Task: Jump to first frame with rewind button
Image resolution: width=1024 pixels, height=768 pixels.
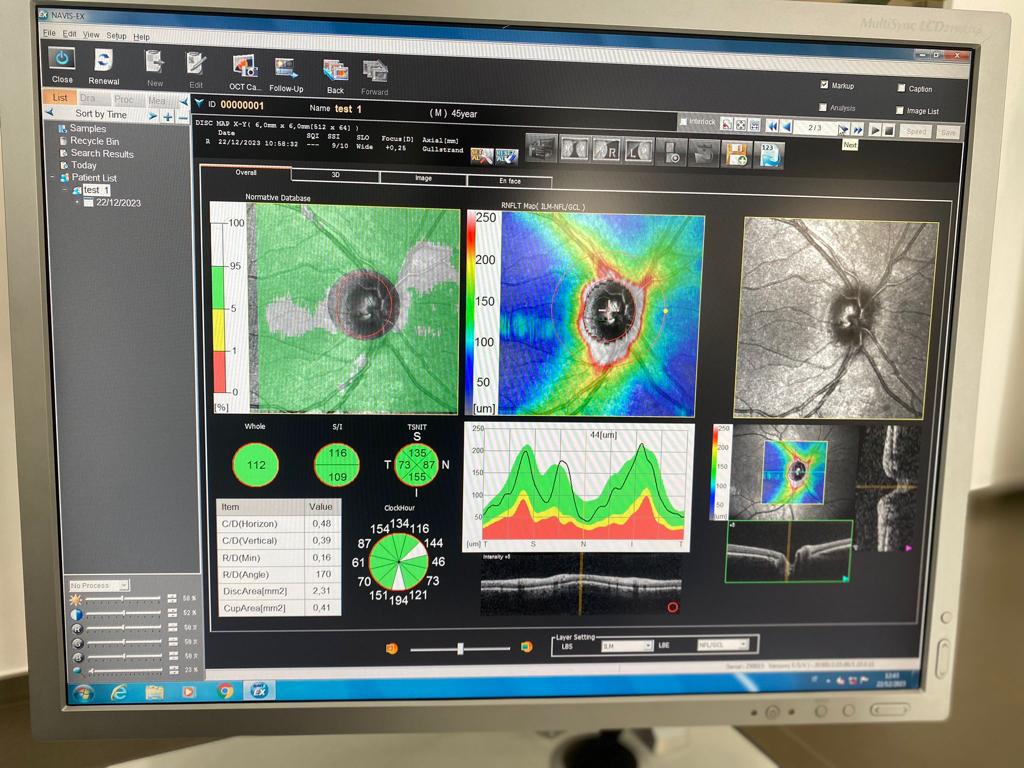Action: [x=772, y=126]
